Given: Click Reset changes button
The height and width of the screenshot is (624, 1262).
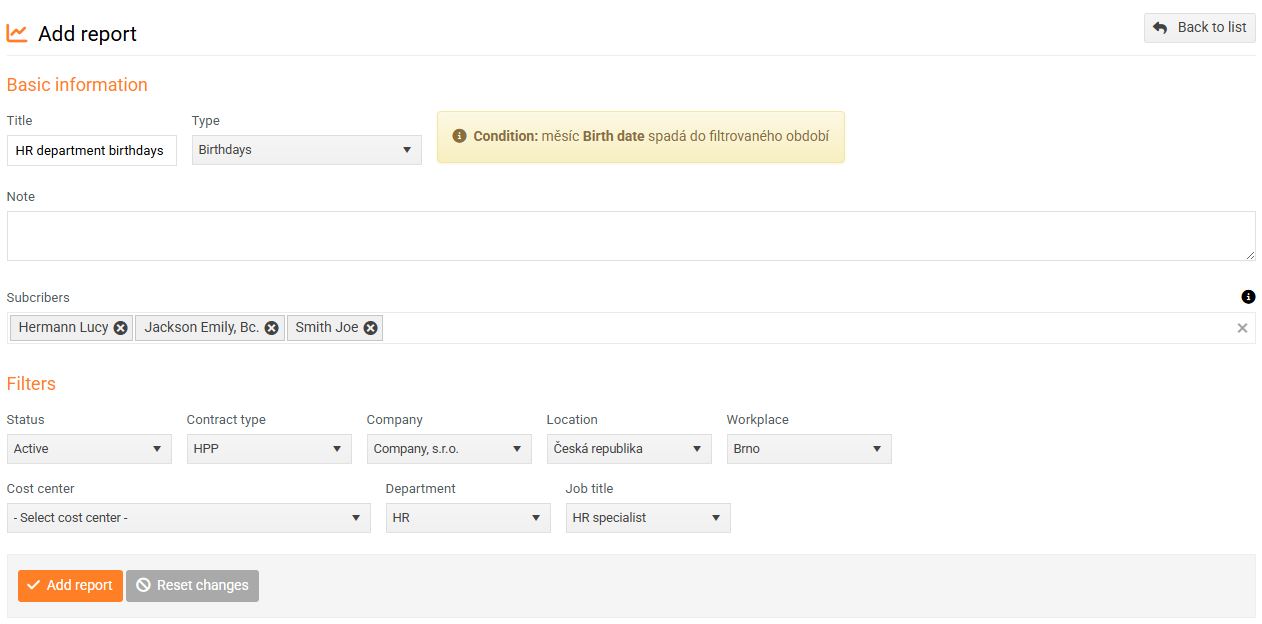Looking at the screenshot, I should (x=192, y=586).
